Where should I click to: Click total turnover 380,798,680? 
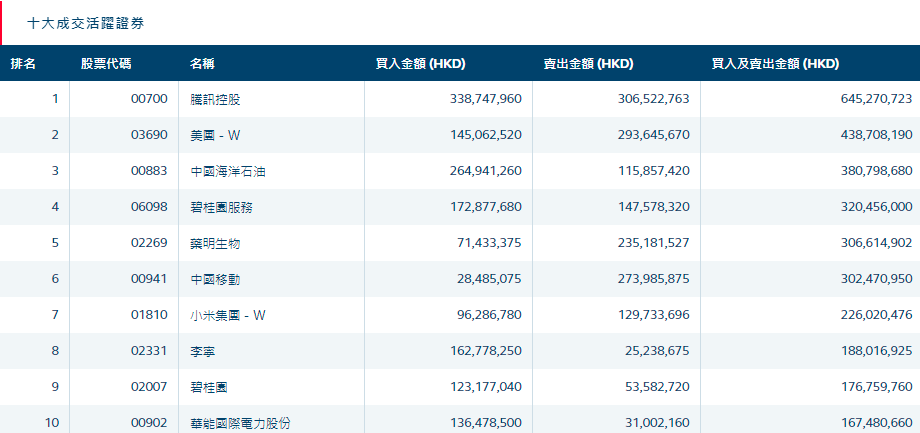pyautogui.click(x=877, y=171)
